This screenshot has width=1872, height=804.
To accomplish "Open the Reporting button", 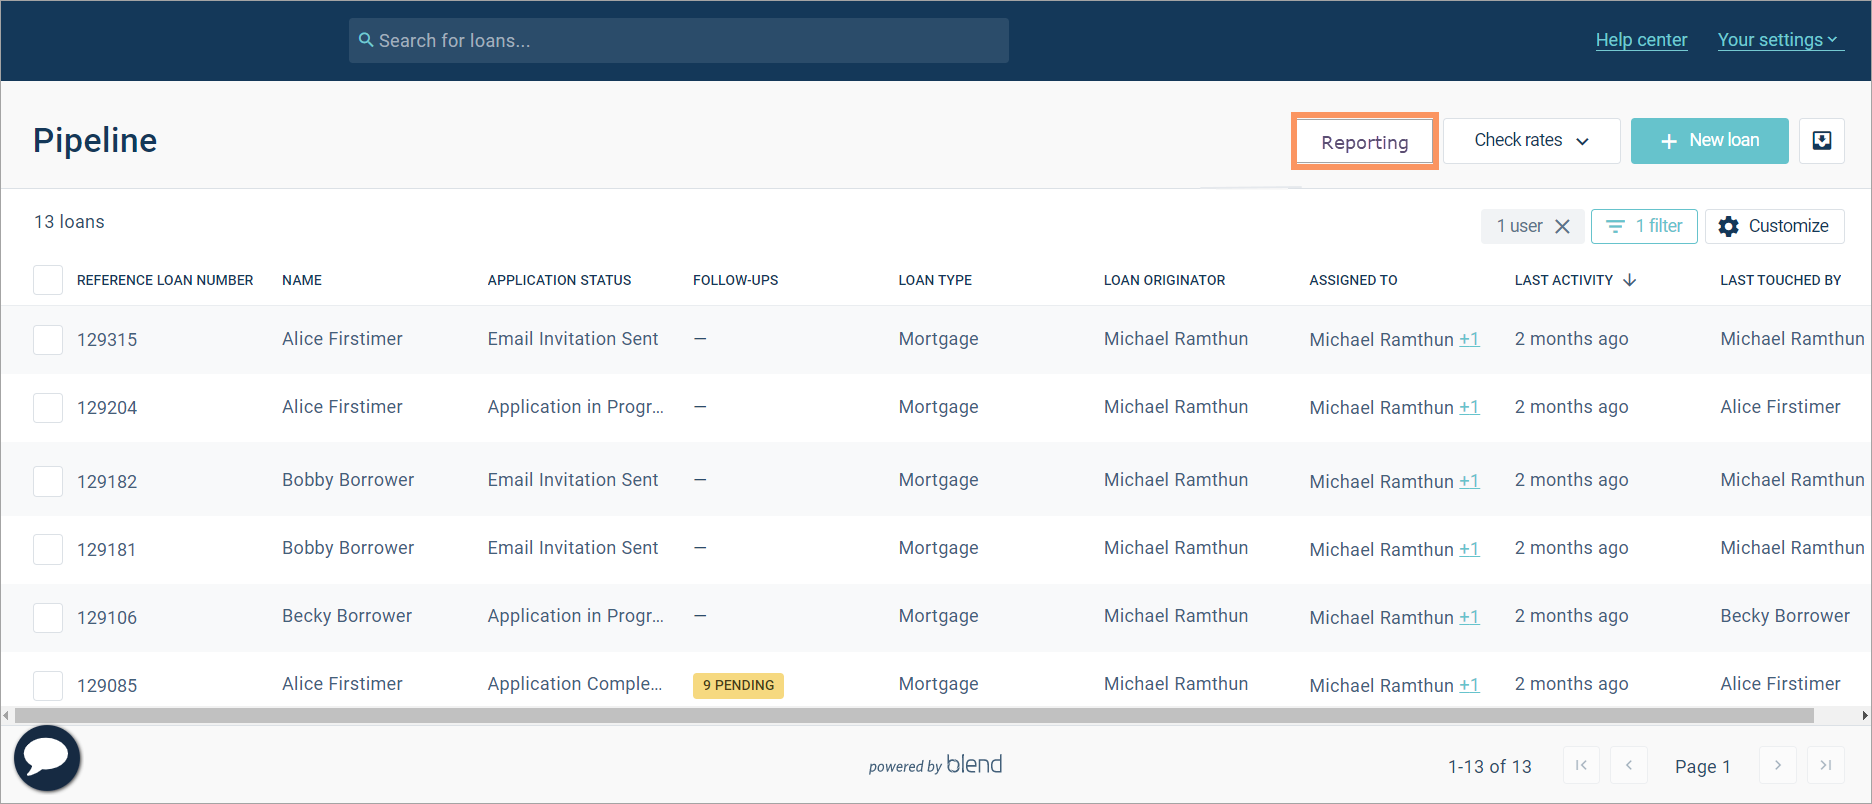I will (x=1365, y=142).
